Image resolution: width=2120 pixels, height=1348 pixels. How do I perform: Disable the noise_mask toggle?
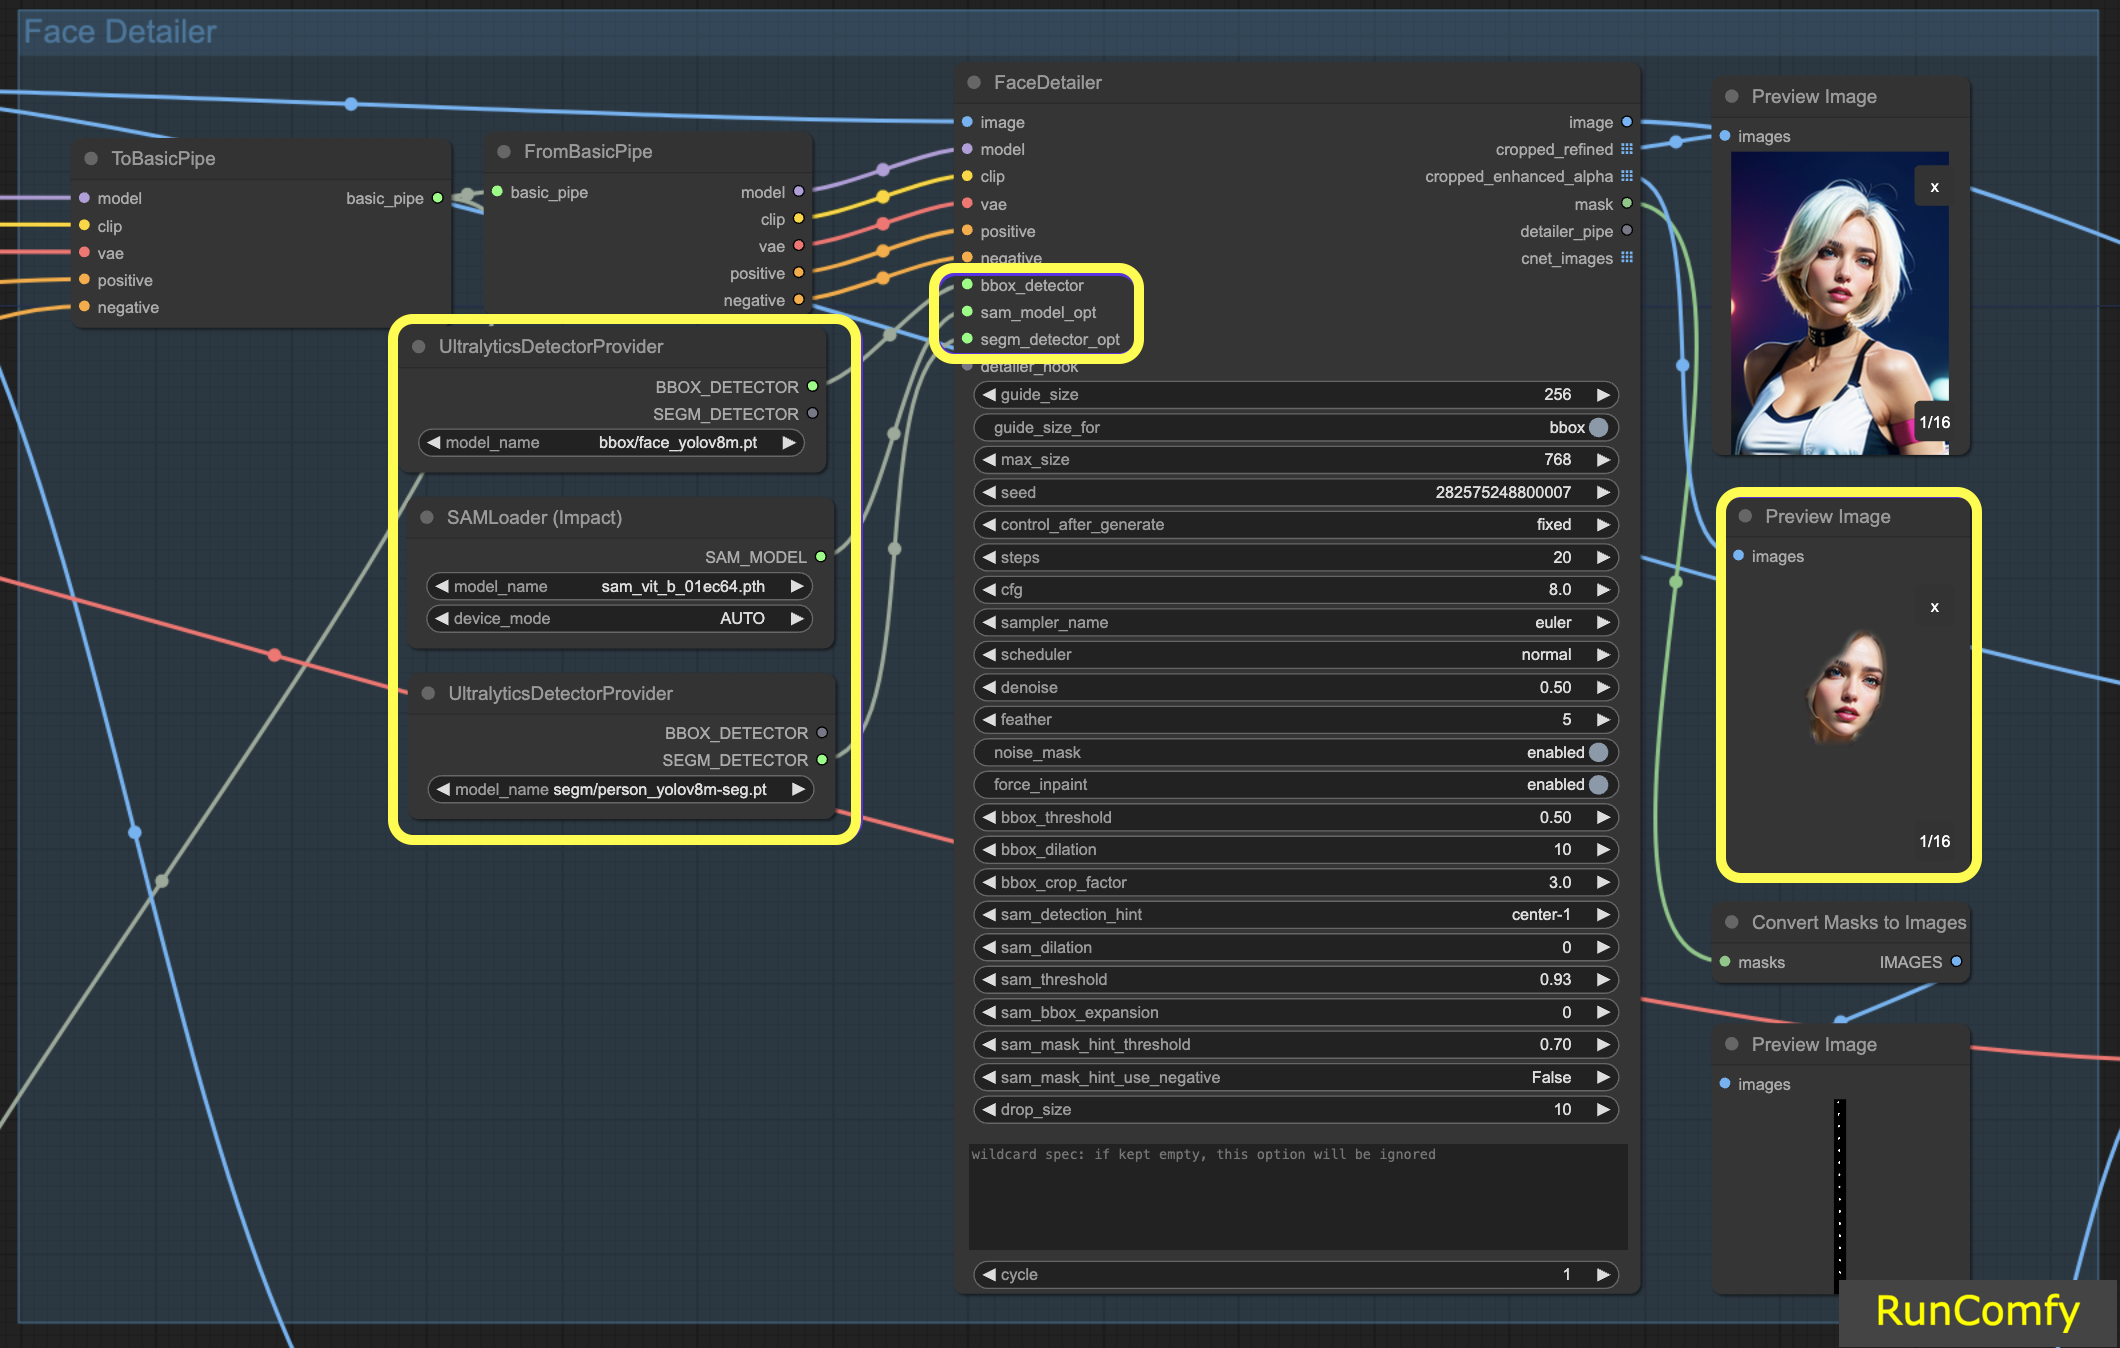click(1597, 752)
